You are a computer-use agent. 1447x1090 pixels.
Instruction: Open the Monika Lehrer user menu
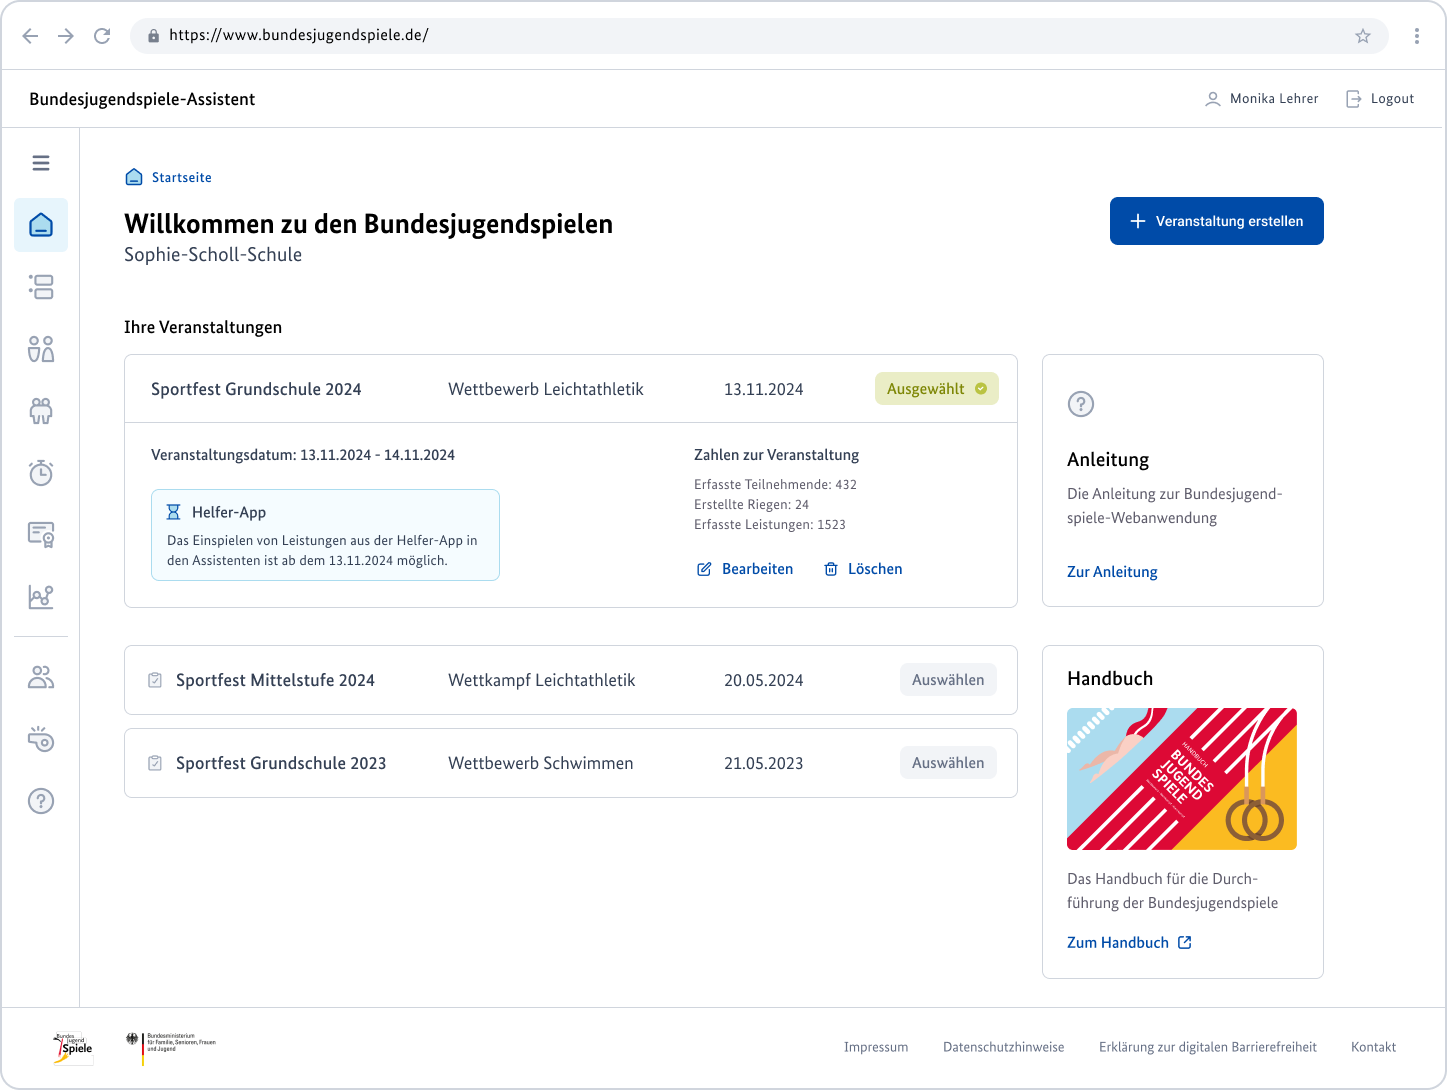(x=1262, y=99)
